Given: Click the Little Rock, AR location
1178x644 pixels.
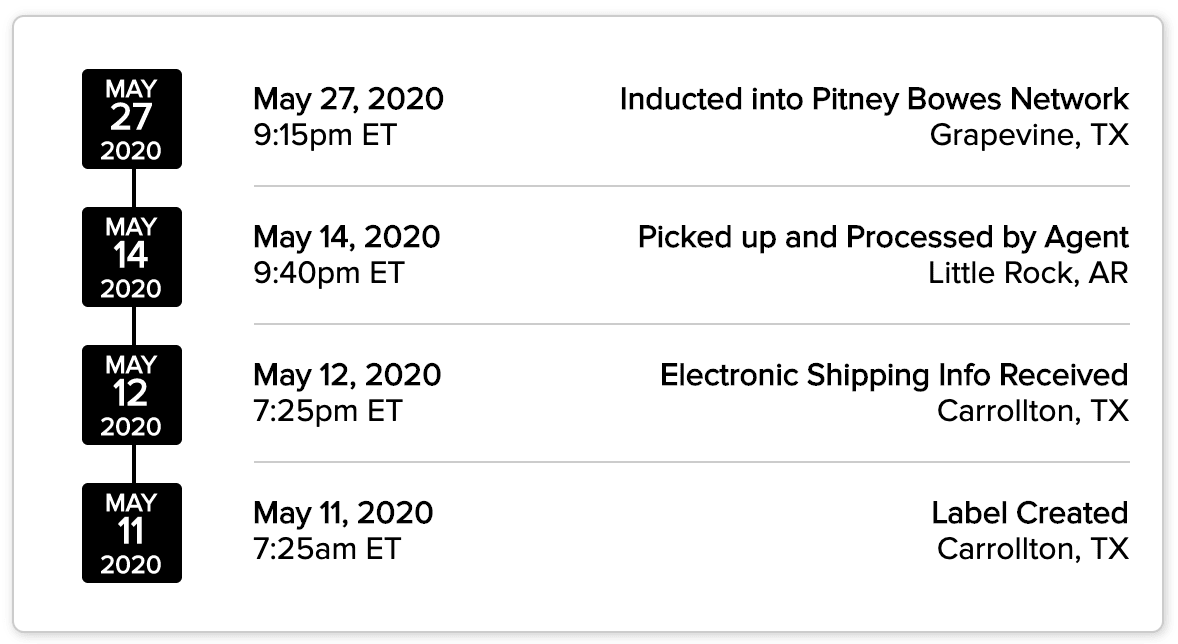Looking at the screenshot, I should (1028, 273).
